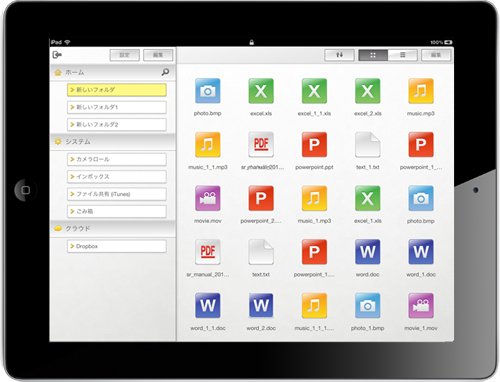The width and height of the screenshot is (500, 382).
Task: Tap the 設定 settings button
Action: (125, 55)
